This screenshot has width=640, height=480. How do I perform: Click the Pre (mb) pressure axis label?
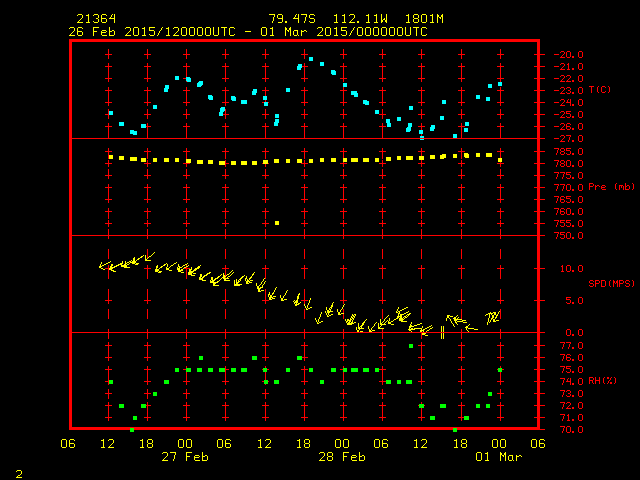[611, 187]
